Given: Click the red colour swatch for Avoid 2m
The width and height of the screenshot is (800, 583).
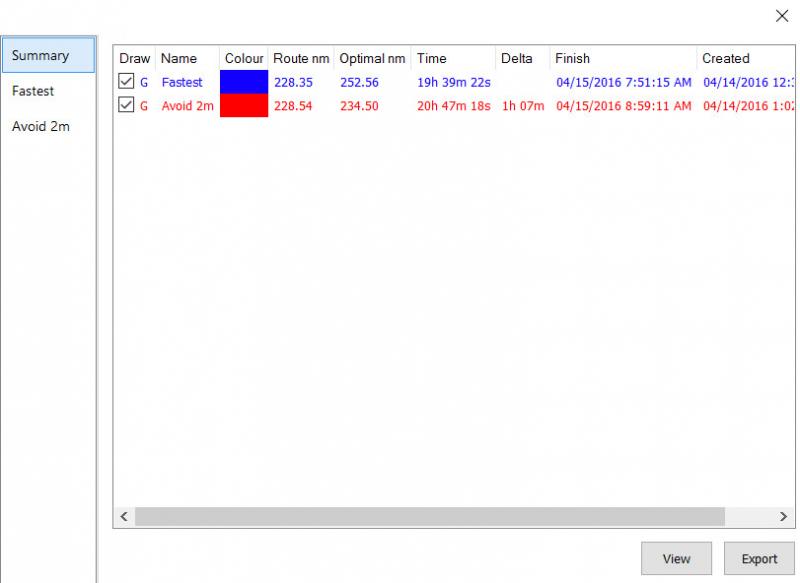Looking at the screenshot, I should click(x=243, y=105).
